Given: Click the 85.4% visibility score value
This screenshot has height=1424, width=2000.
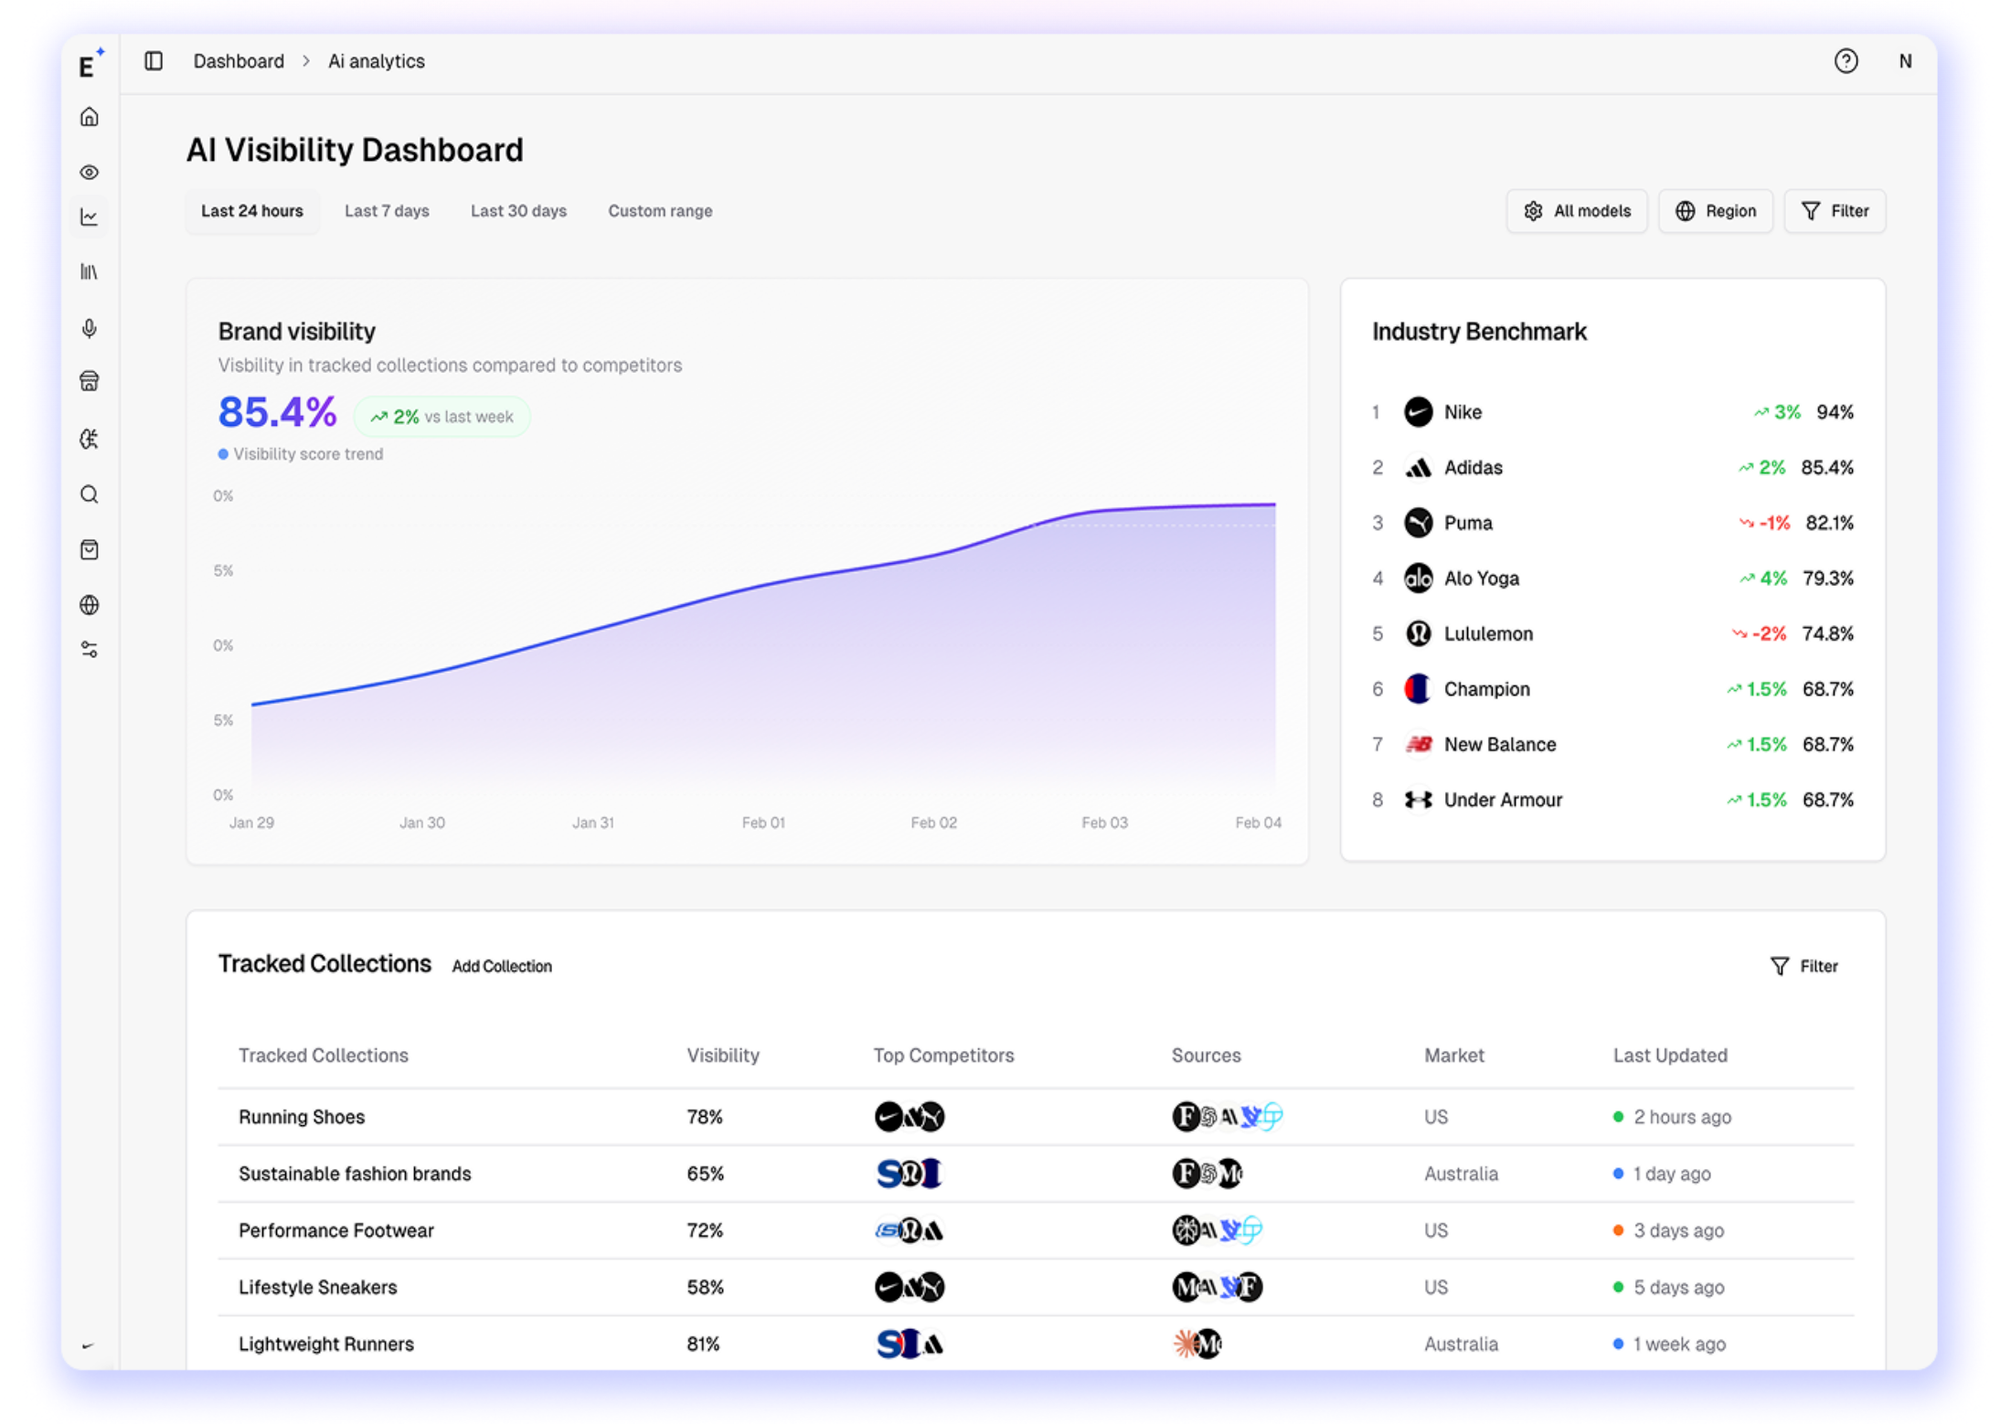Looking at the screenshot, I should [277, 412].
